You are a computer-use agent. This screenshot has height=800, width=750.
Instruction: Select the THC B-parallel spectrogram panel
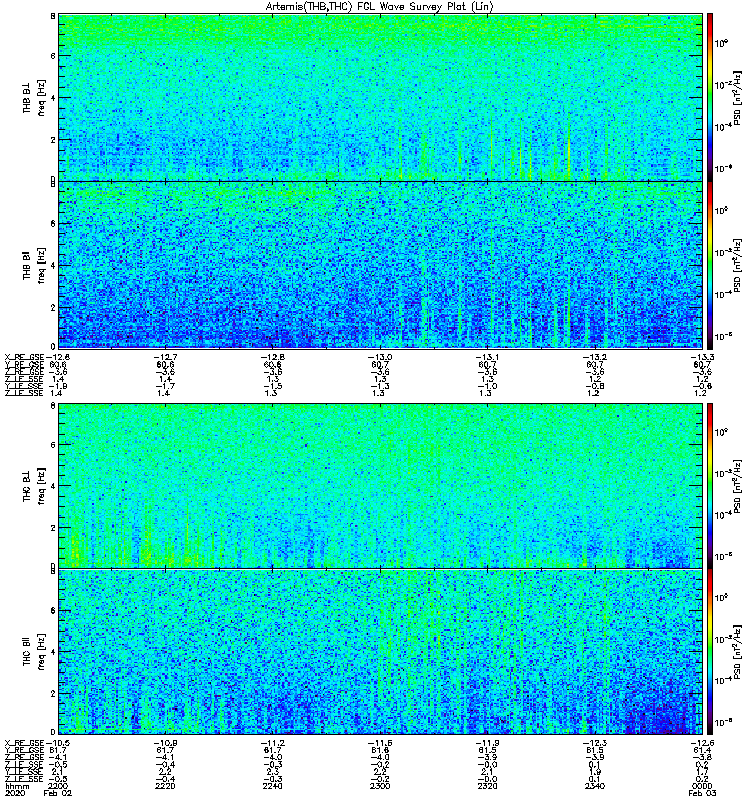coord(380,652)
